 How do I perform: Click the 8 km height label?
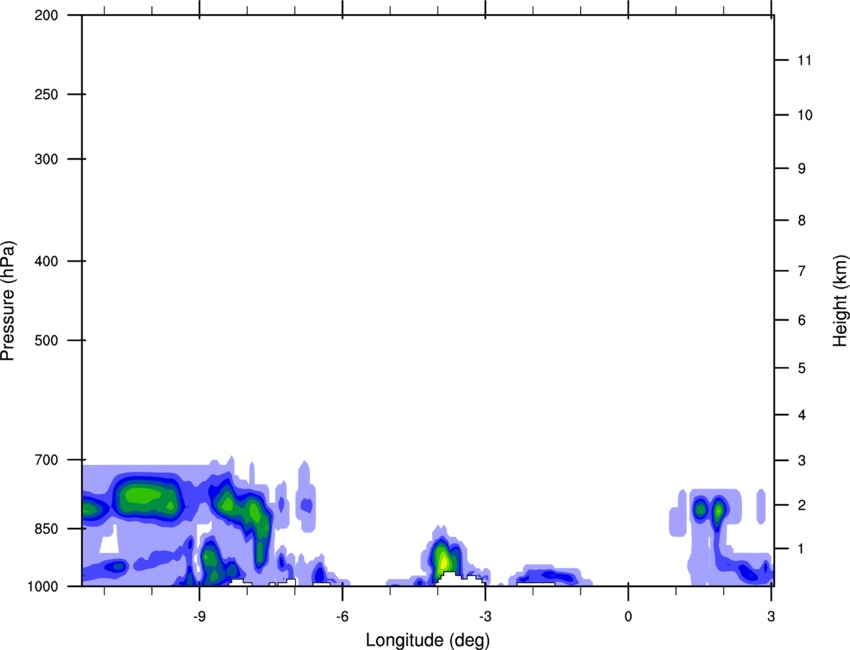point(801,220)
